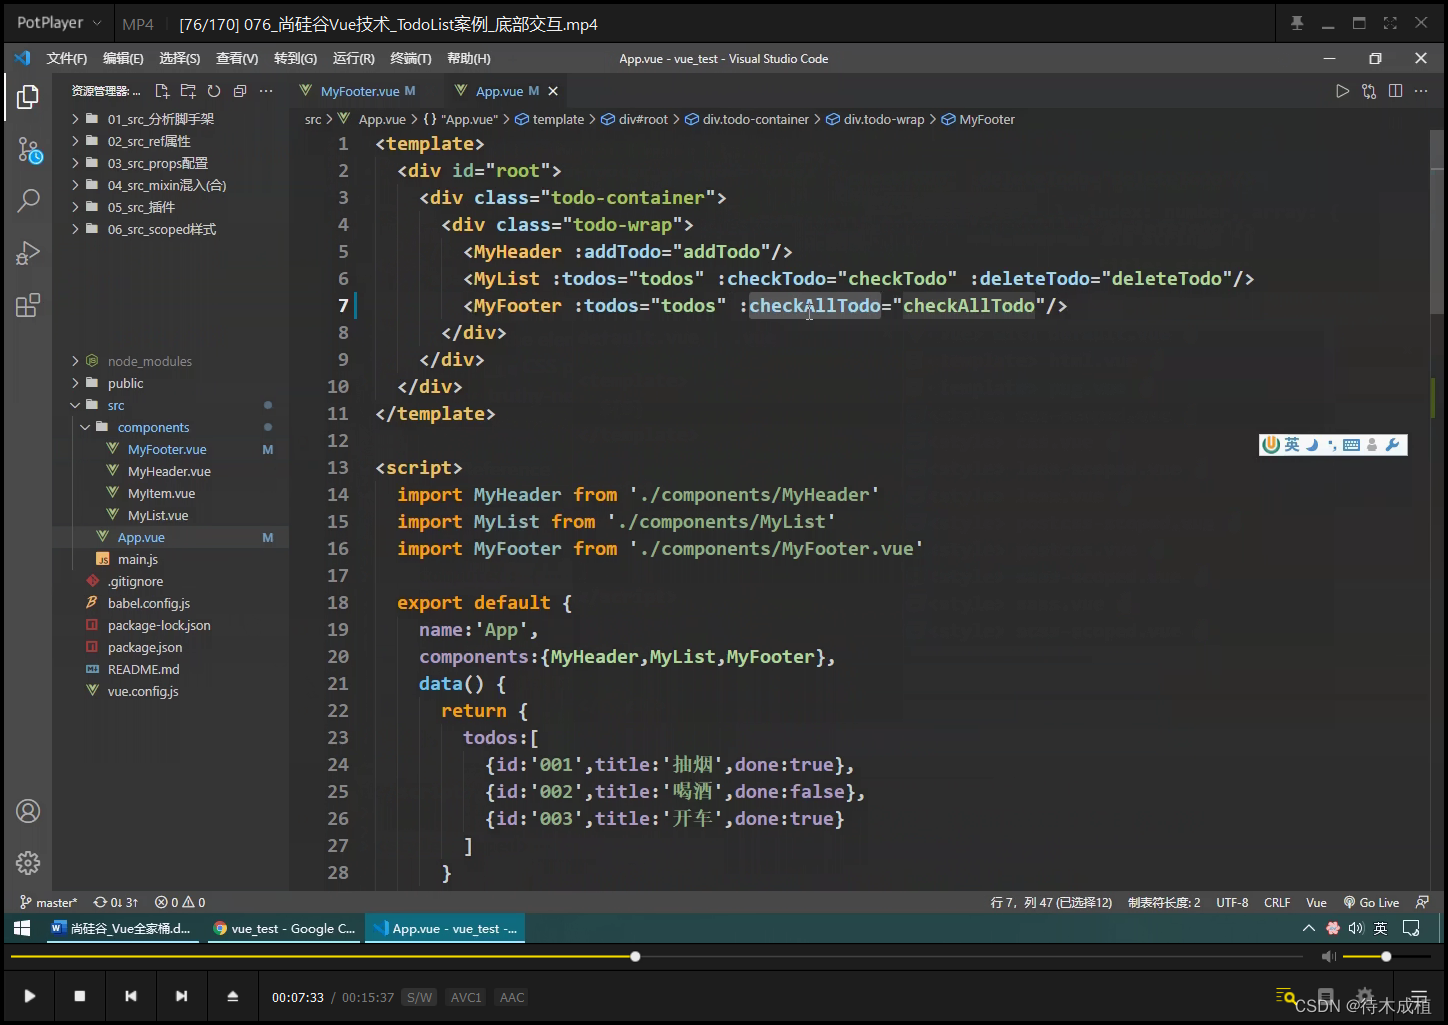Open MyList.vue in the file tree
The image size is (1448, 1025).
tap(158, 515)
